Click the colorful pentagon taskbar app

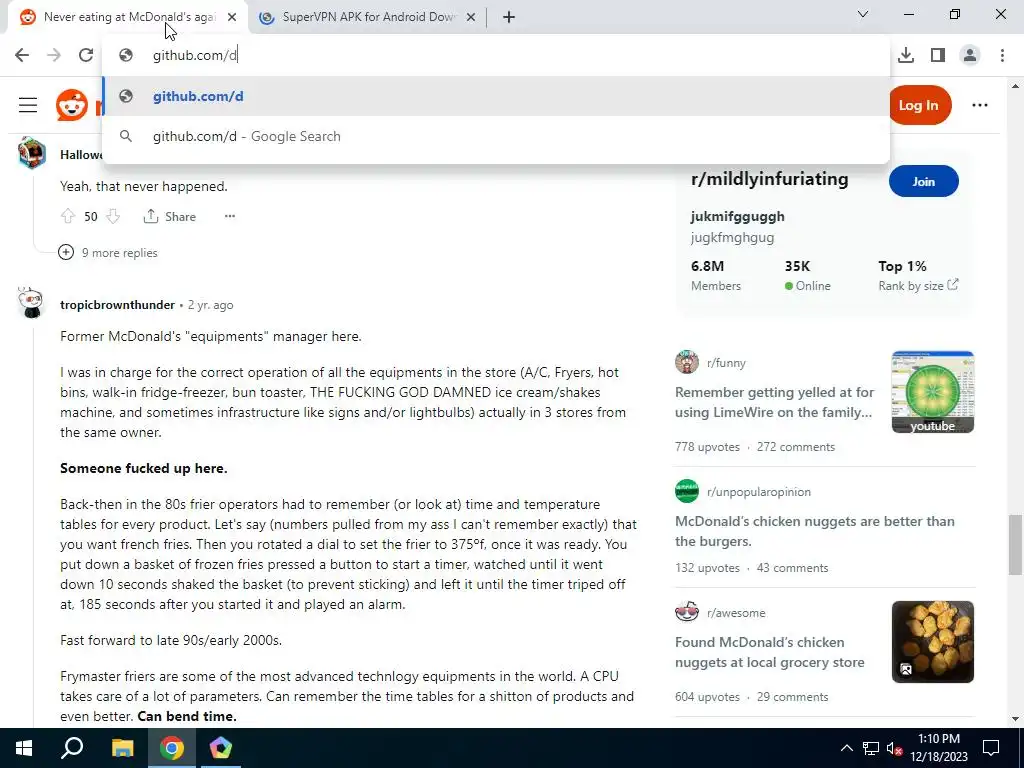(221, 748)
